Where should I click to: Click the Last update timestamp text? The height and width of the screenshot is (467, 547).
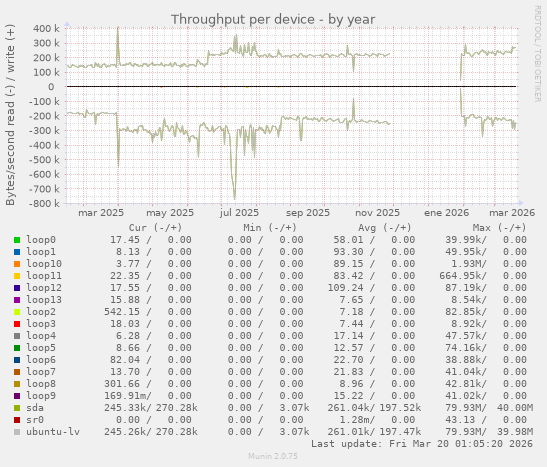(422, 444)
